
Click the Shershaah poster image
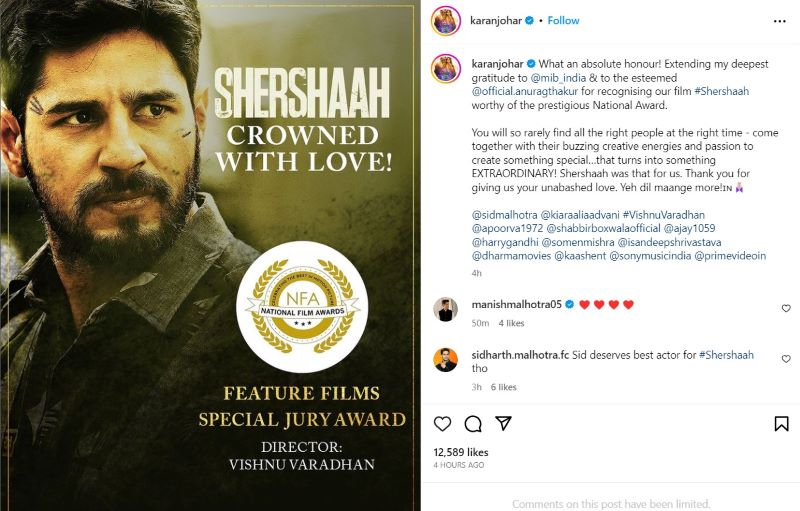pyautogui.click(x=210, y=256)
